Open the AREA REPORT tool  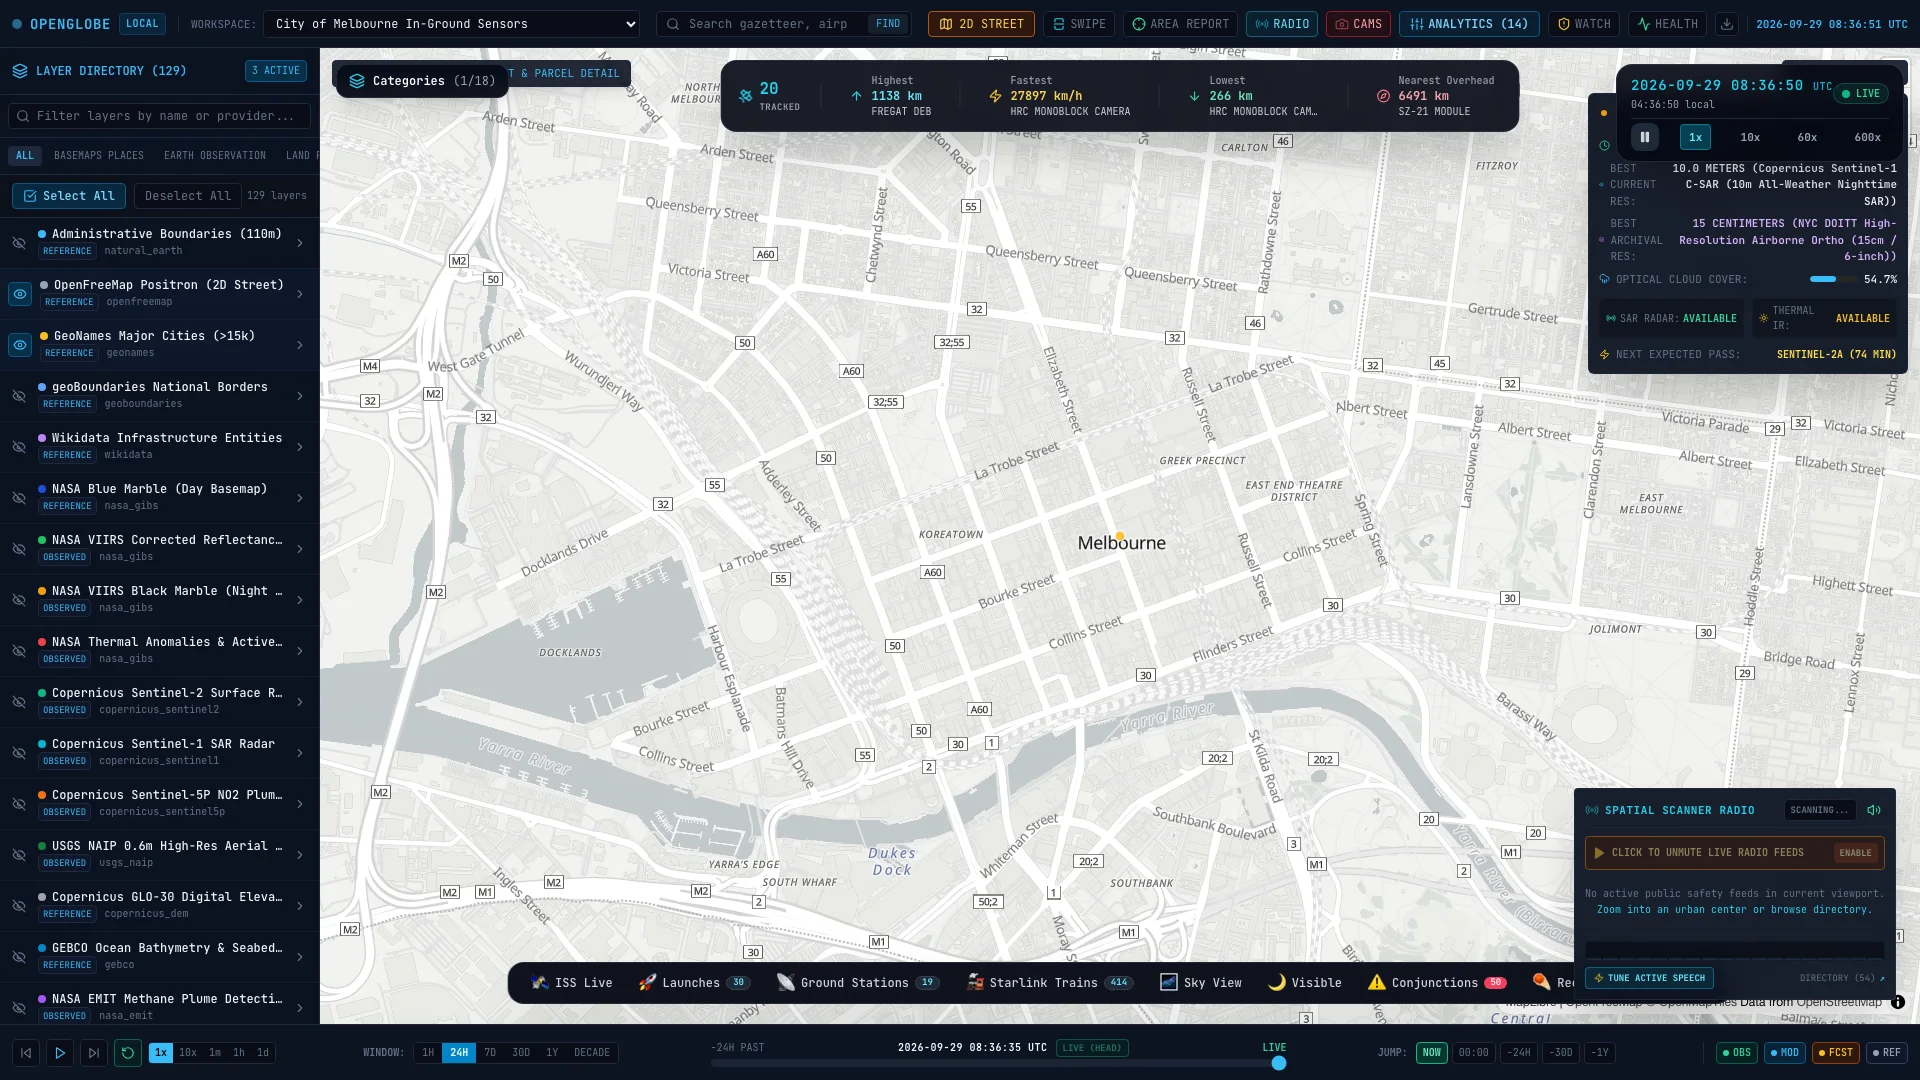[x=1180, y=24]
